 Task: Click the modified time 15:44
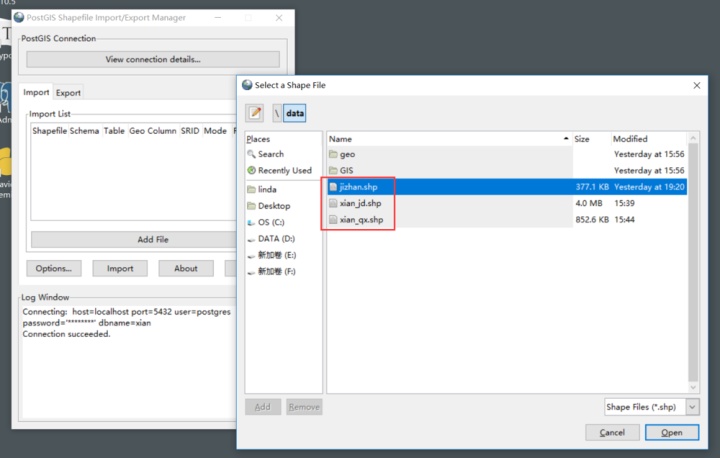(624, 220)
